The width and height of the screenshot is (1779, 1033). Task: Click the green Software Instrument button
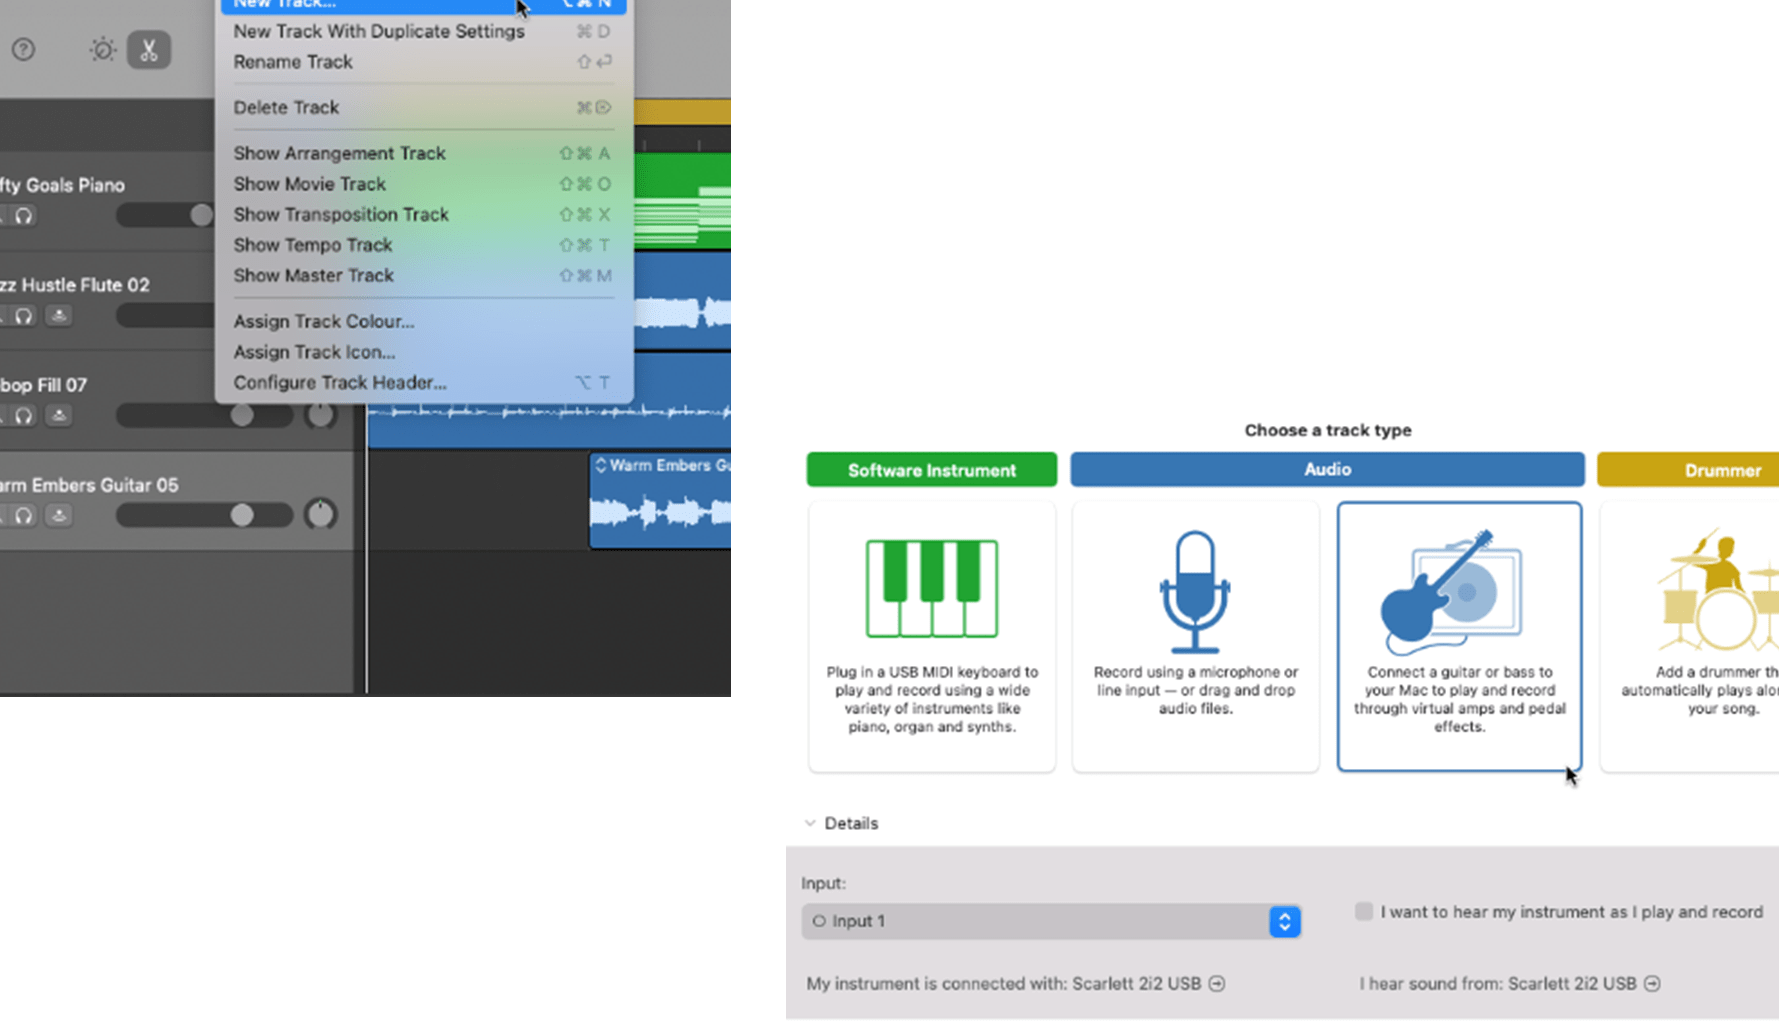point(931,469)
